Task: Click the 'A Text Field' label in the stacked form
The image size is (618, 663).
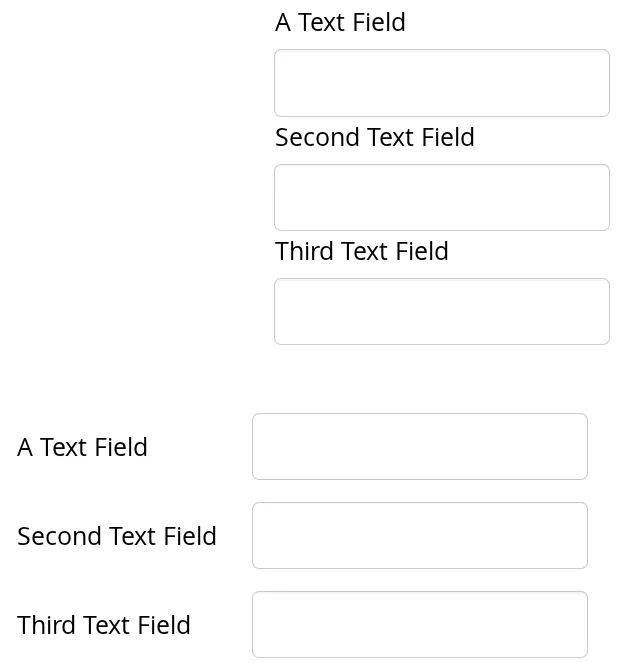Action: click(x=340, y=23)
